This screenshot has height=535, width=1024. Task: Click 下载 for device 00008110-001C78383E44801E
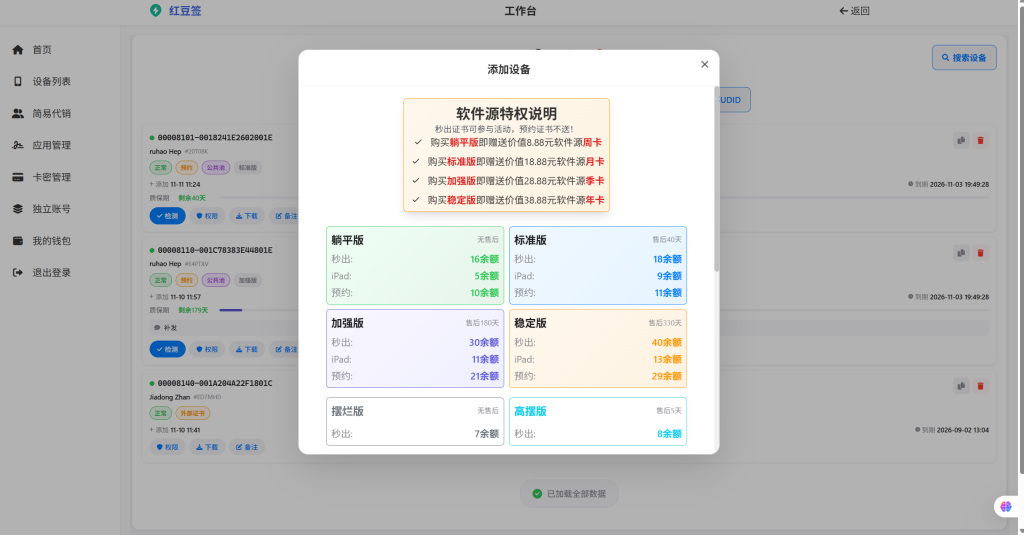point(247,349)
